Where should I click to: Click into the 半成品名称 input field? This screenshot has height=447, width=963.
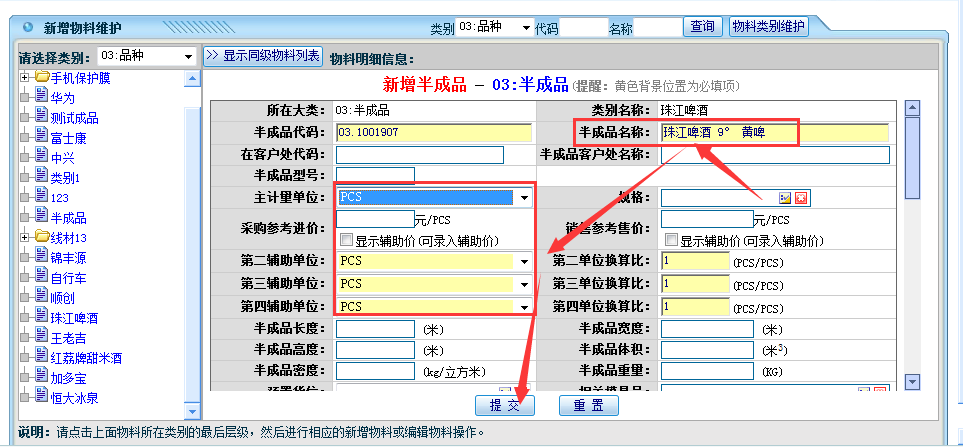coord(774,132)
